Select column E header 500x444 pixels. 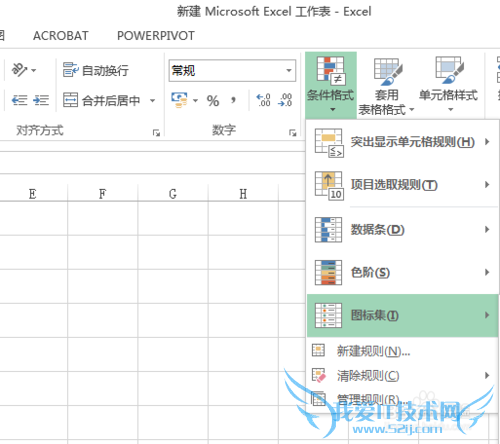point(33,193)
